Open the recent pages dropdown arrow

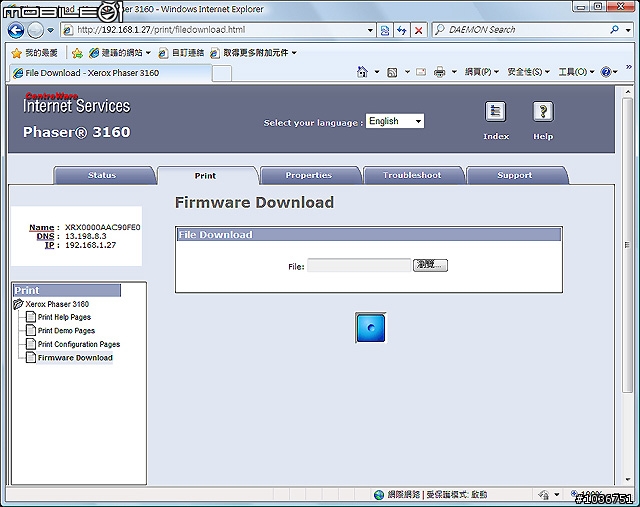tap(50, 30)
